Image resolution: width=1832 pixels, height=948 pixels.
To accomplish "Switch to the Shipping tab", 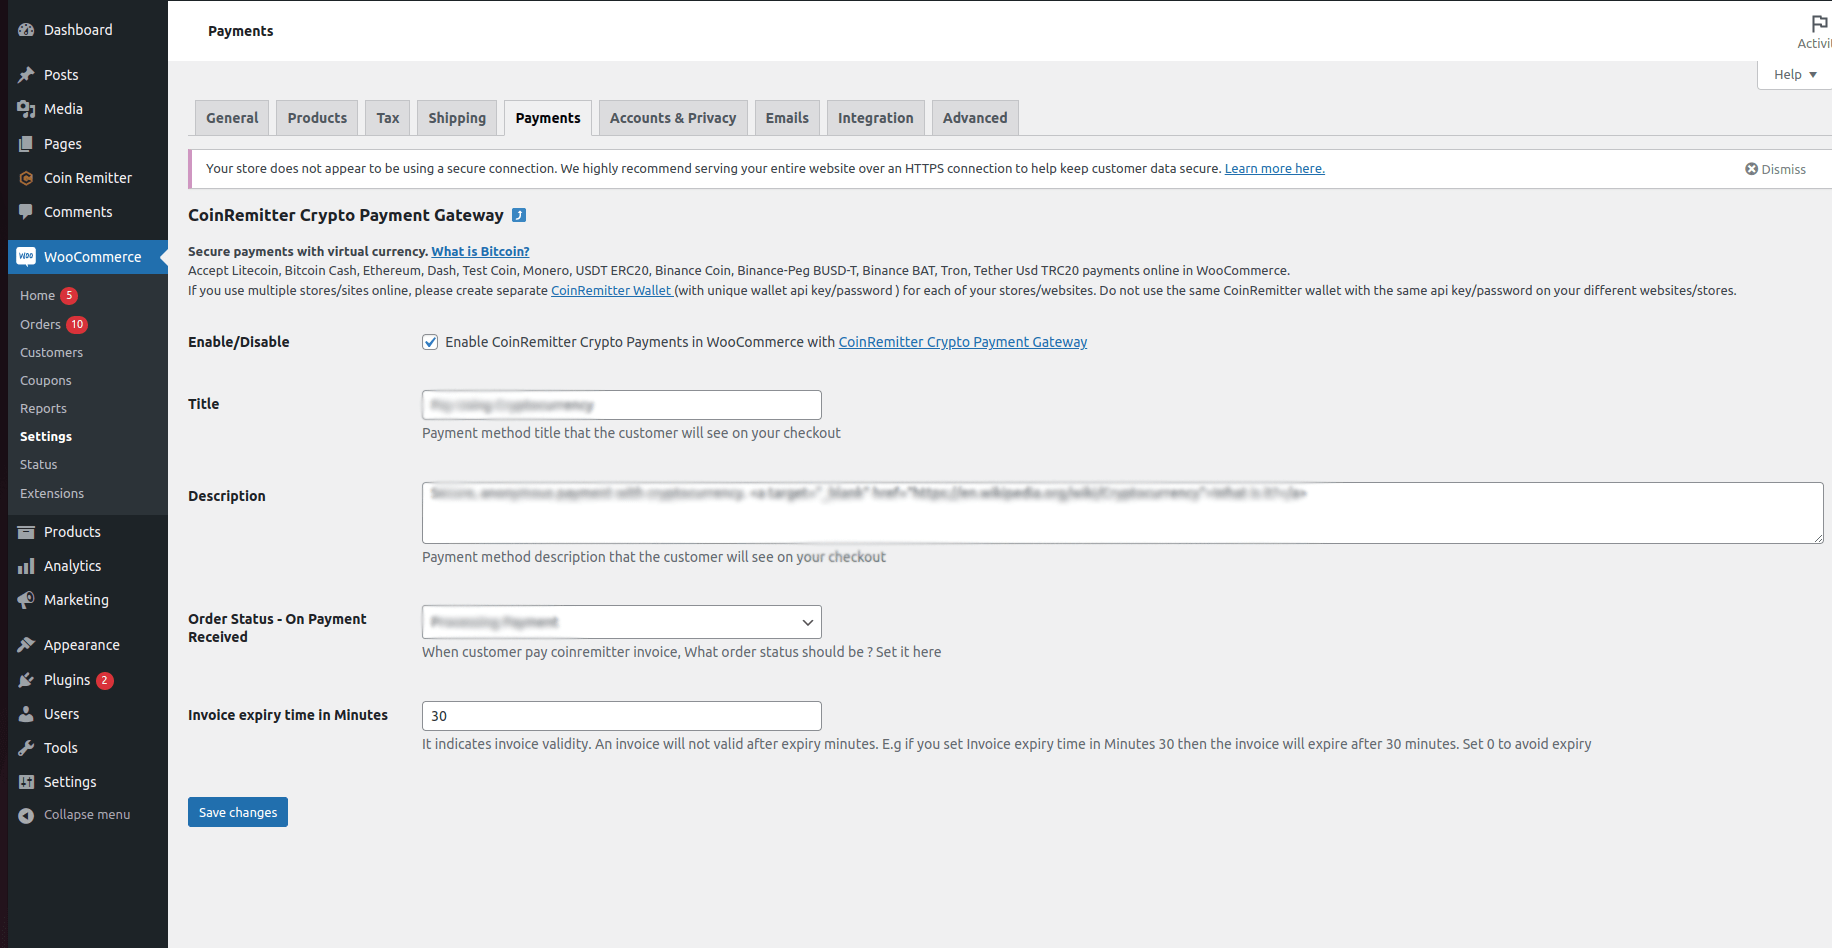I will 457,117.
